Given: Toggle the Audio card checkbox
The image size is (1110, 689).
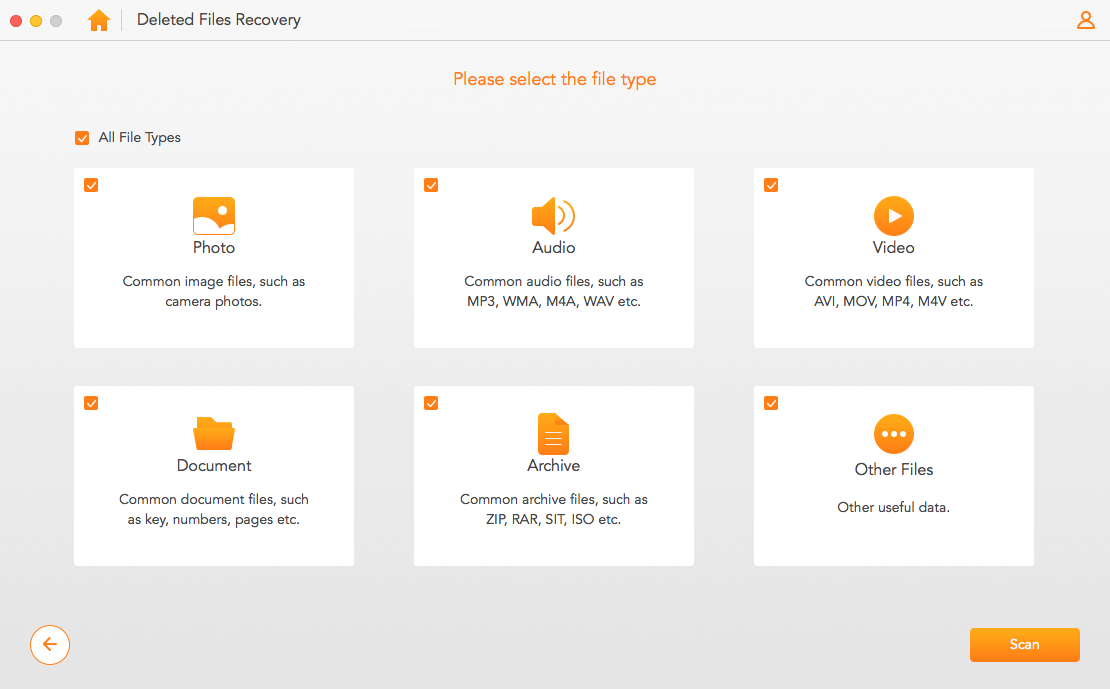Looking at the screenshot, I should click(x=431, y=186).
